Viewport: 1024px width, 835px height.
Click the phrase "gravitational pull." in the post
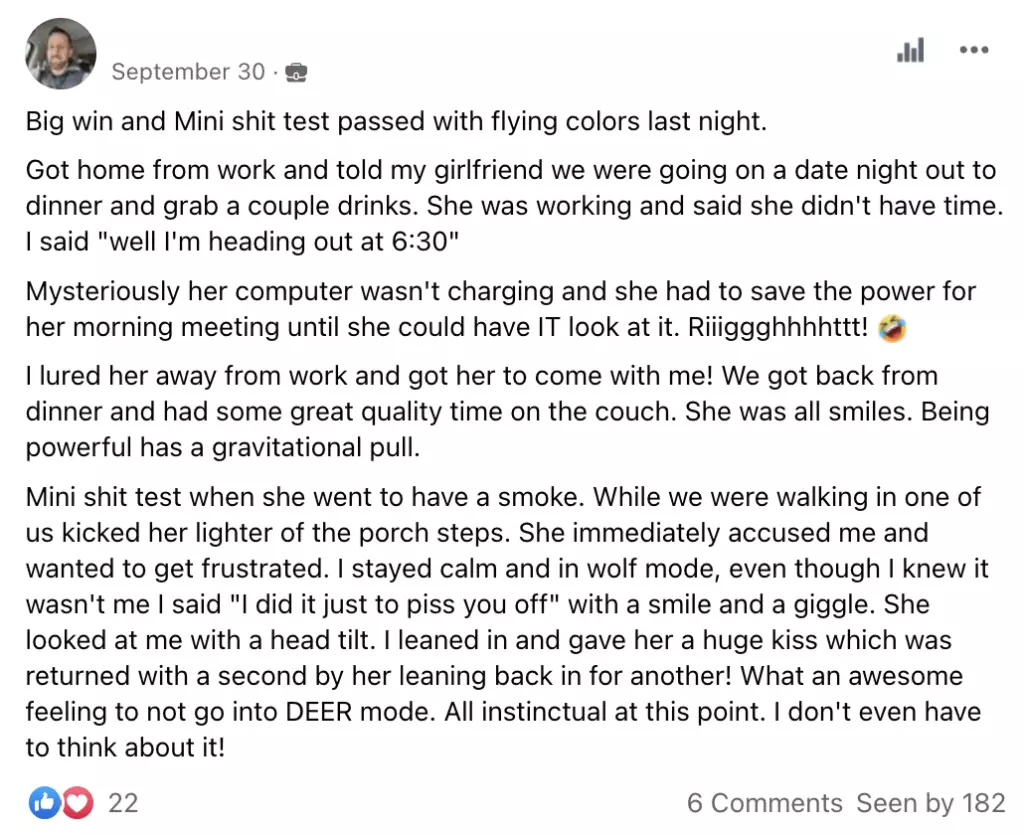(315, 448)
